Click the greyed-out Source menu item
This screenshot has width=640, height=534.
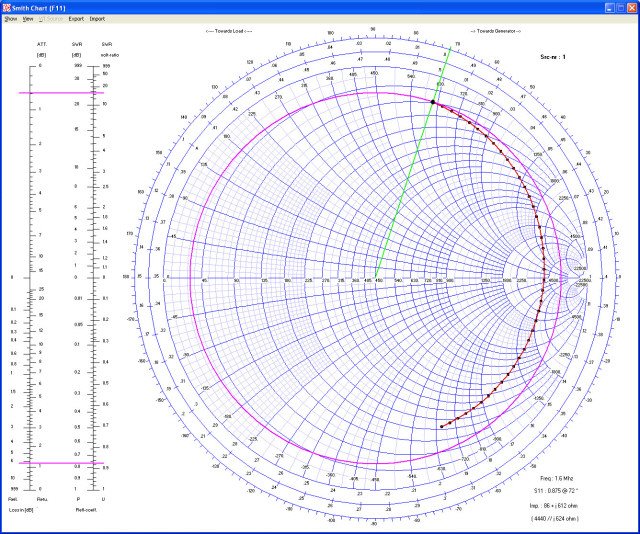click(x=51, y=19)
